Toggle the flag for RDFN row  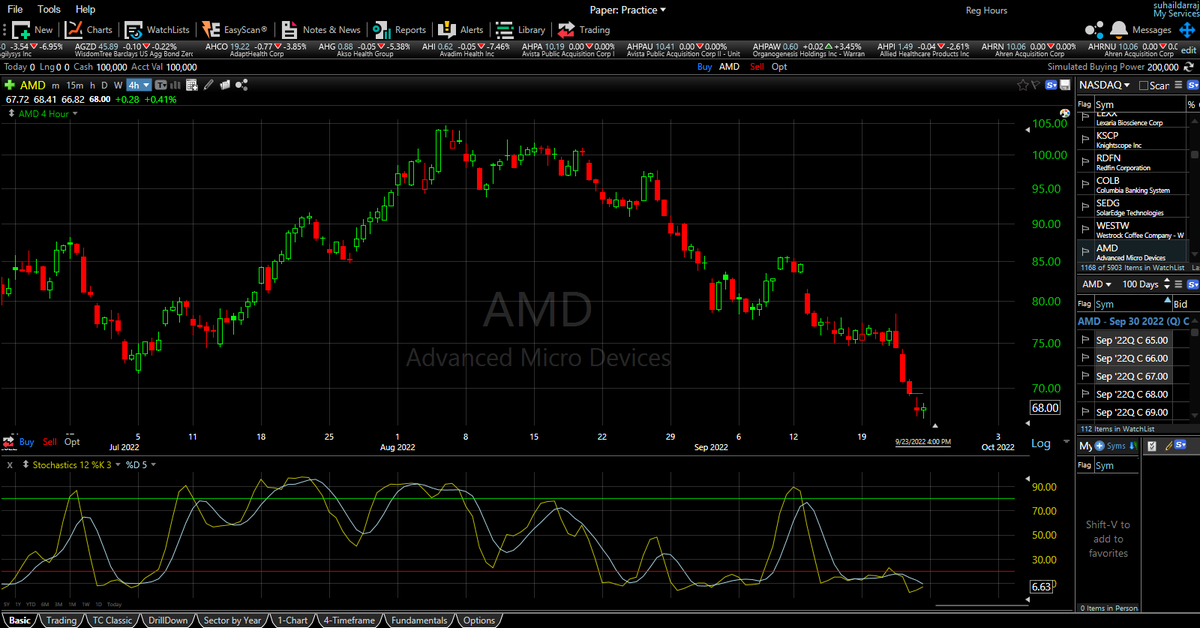tap(1084, 162)
